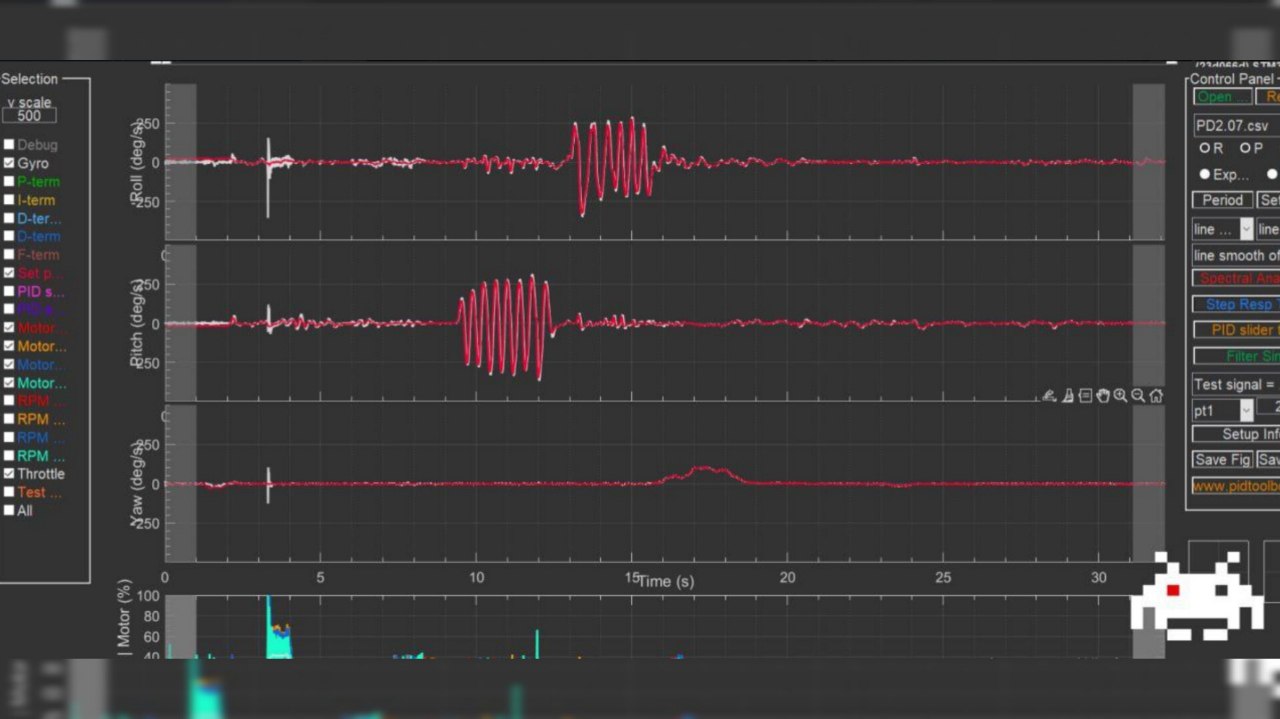
Task: Select the data tips icon in axes toolbar
Action: 1085,396
